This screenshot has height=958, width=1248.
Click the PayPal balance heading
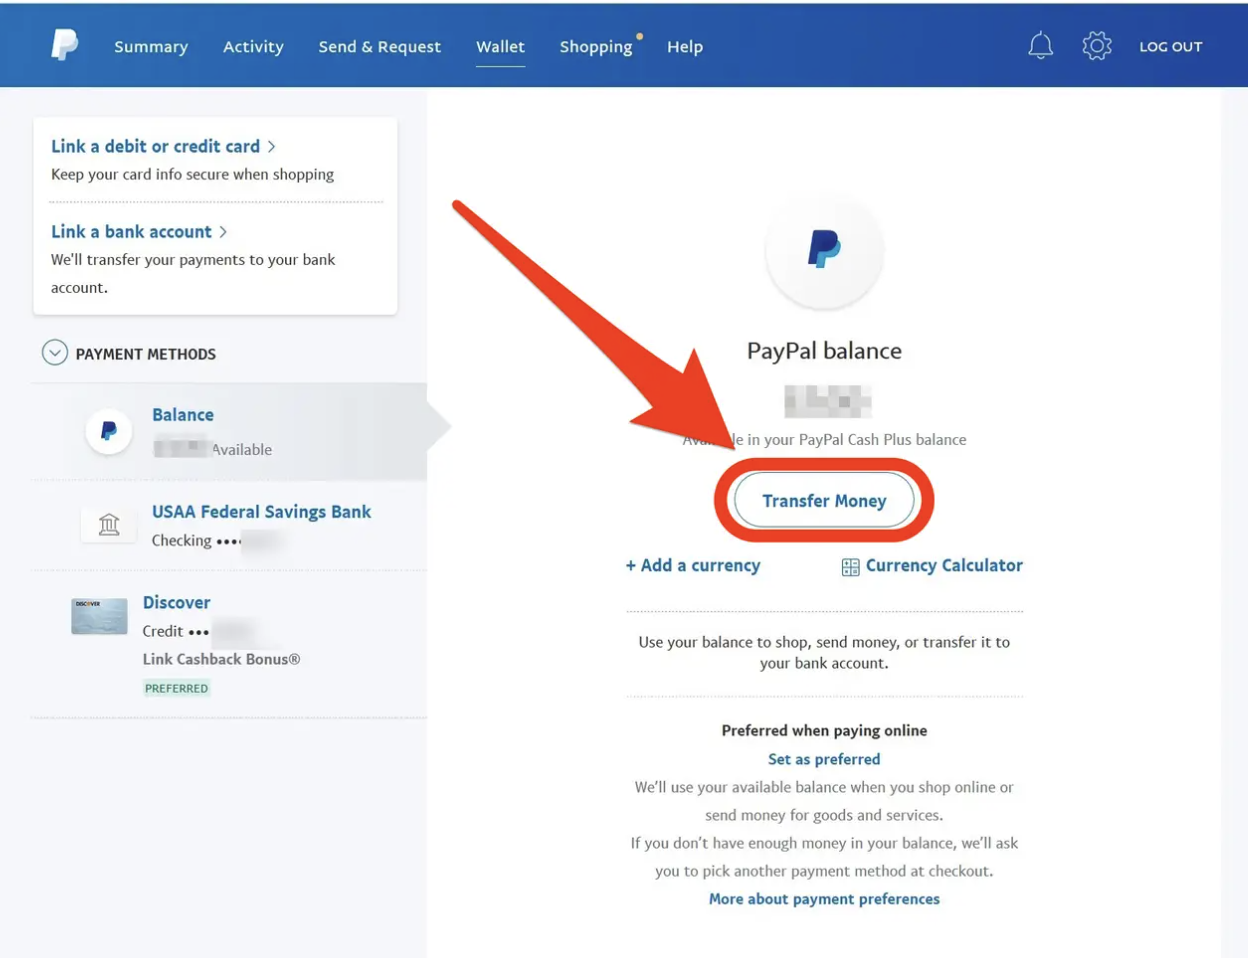(824, 351)
